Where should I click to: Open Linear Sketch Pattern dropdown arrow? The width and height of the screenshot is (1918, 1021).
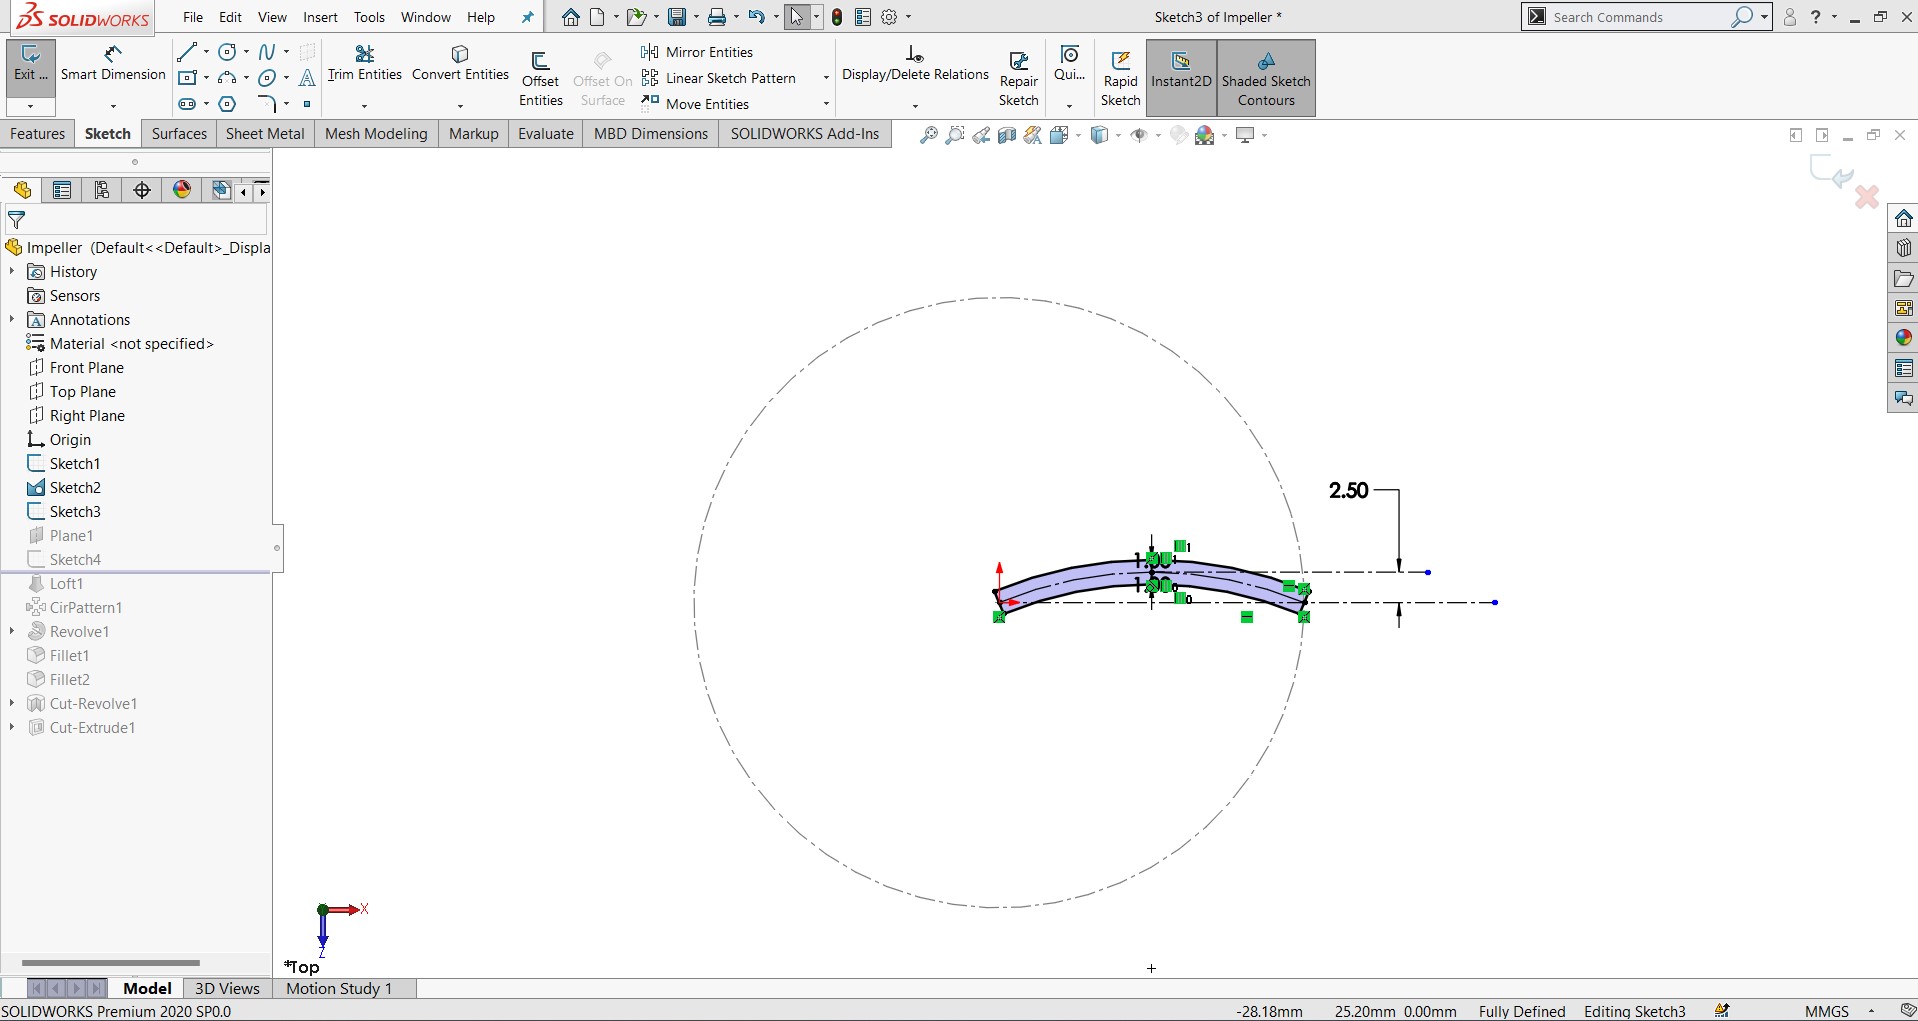826,78
